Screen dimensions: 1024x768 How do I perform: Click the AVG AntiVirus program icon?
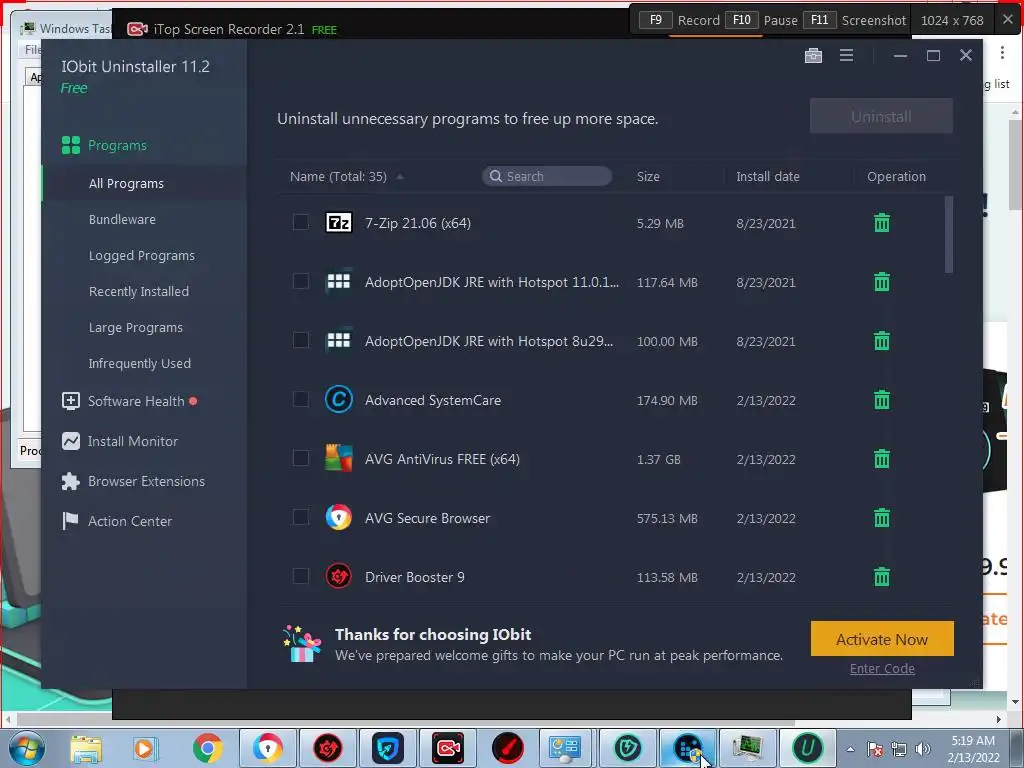coord(338,458)
